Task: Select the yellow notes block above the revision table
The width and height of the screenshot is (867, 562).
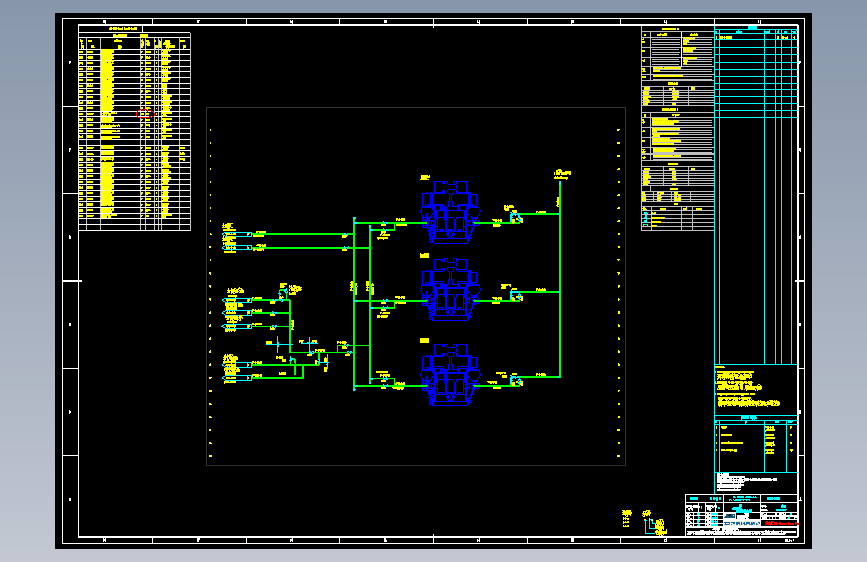Action: pos(746,387)
